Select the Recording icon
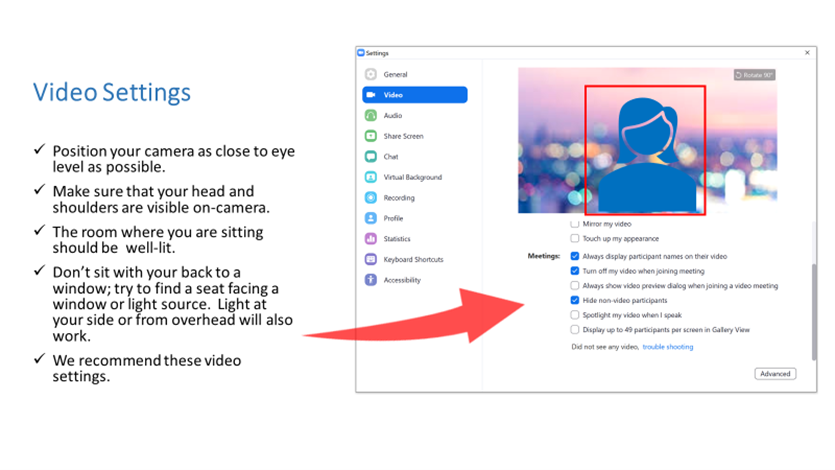 (371, 197)
